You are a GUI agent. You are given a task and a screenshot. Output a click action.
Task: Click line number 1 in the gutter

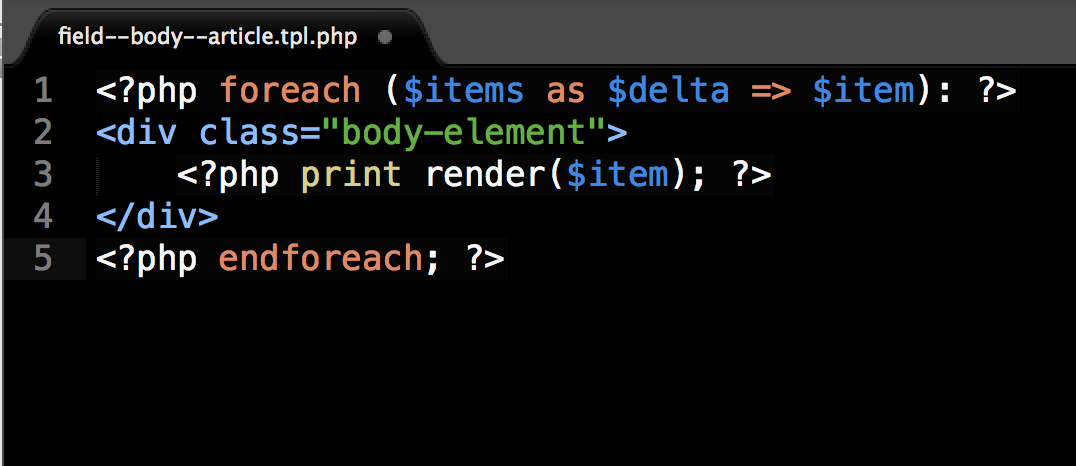[43, 91]
